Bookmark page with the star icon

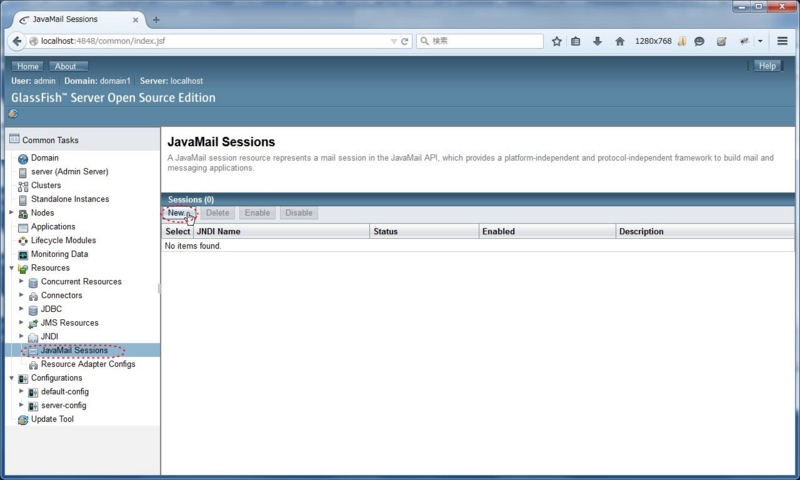(x=557, y=41)
